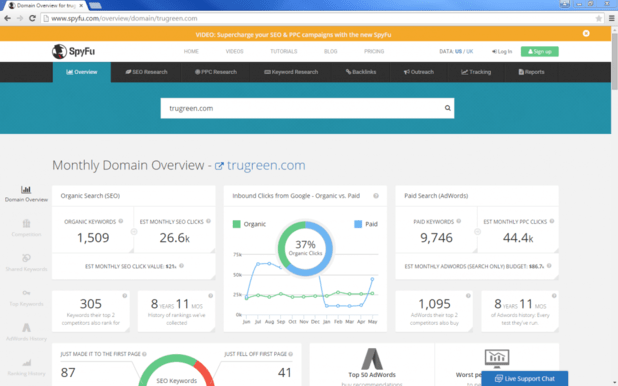Image resolution: width=618 pixels, height=386 pixels.
Task: Click the 9,746 paid keywords value
Action: point(436,238)
